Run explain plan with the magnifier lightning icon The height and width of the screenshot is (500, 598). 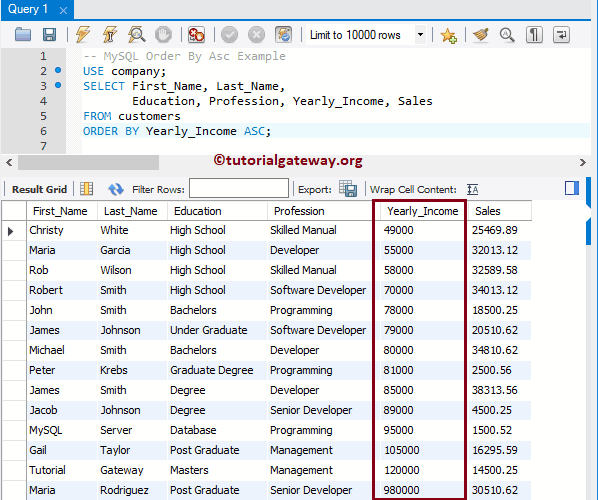point(136,35)
